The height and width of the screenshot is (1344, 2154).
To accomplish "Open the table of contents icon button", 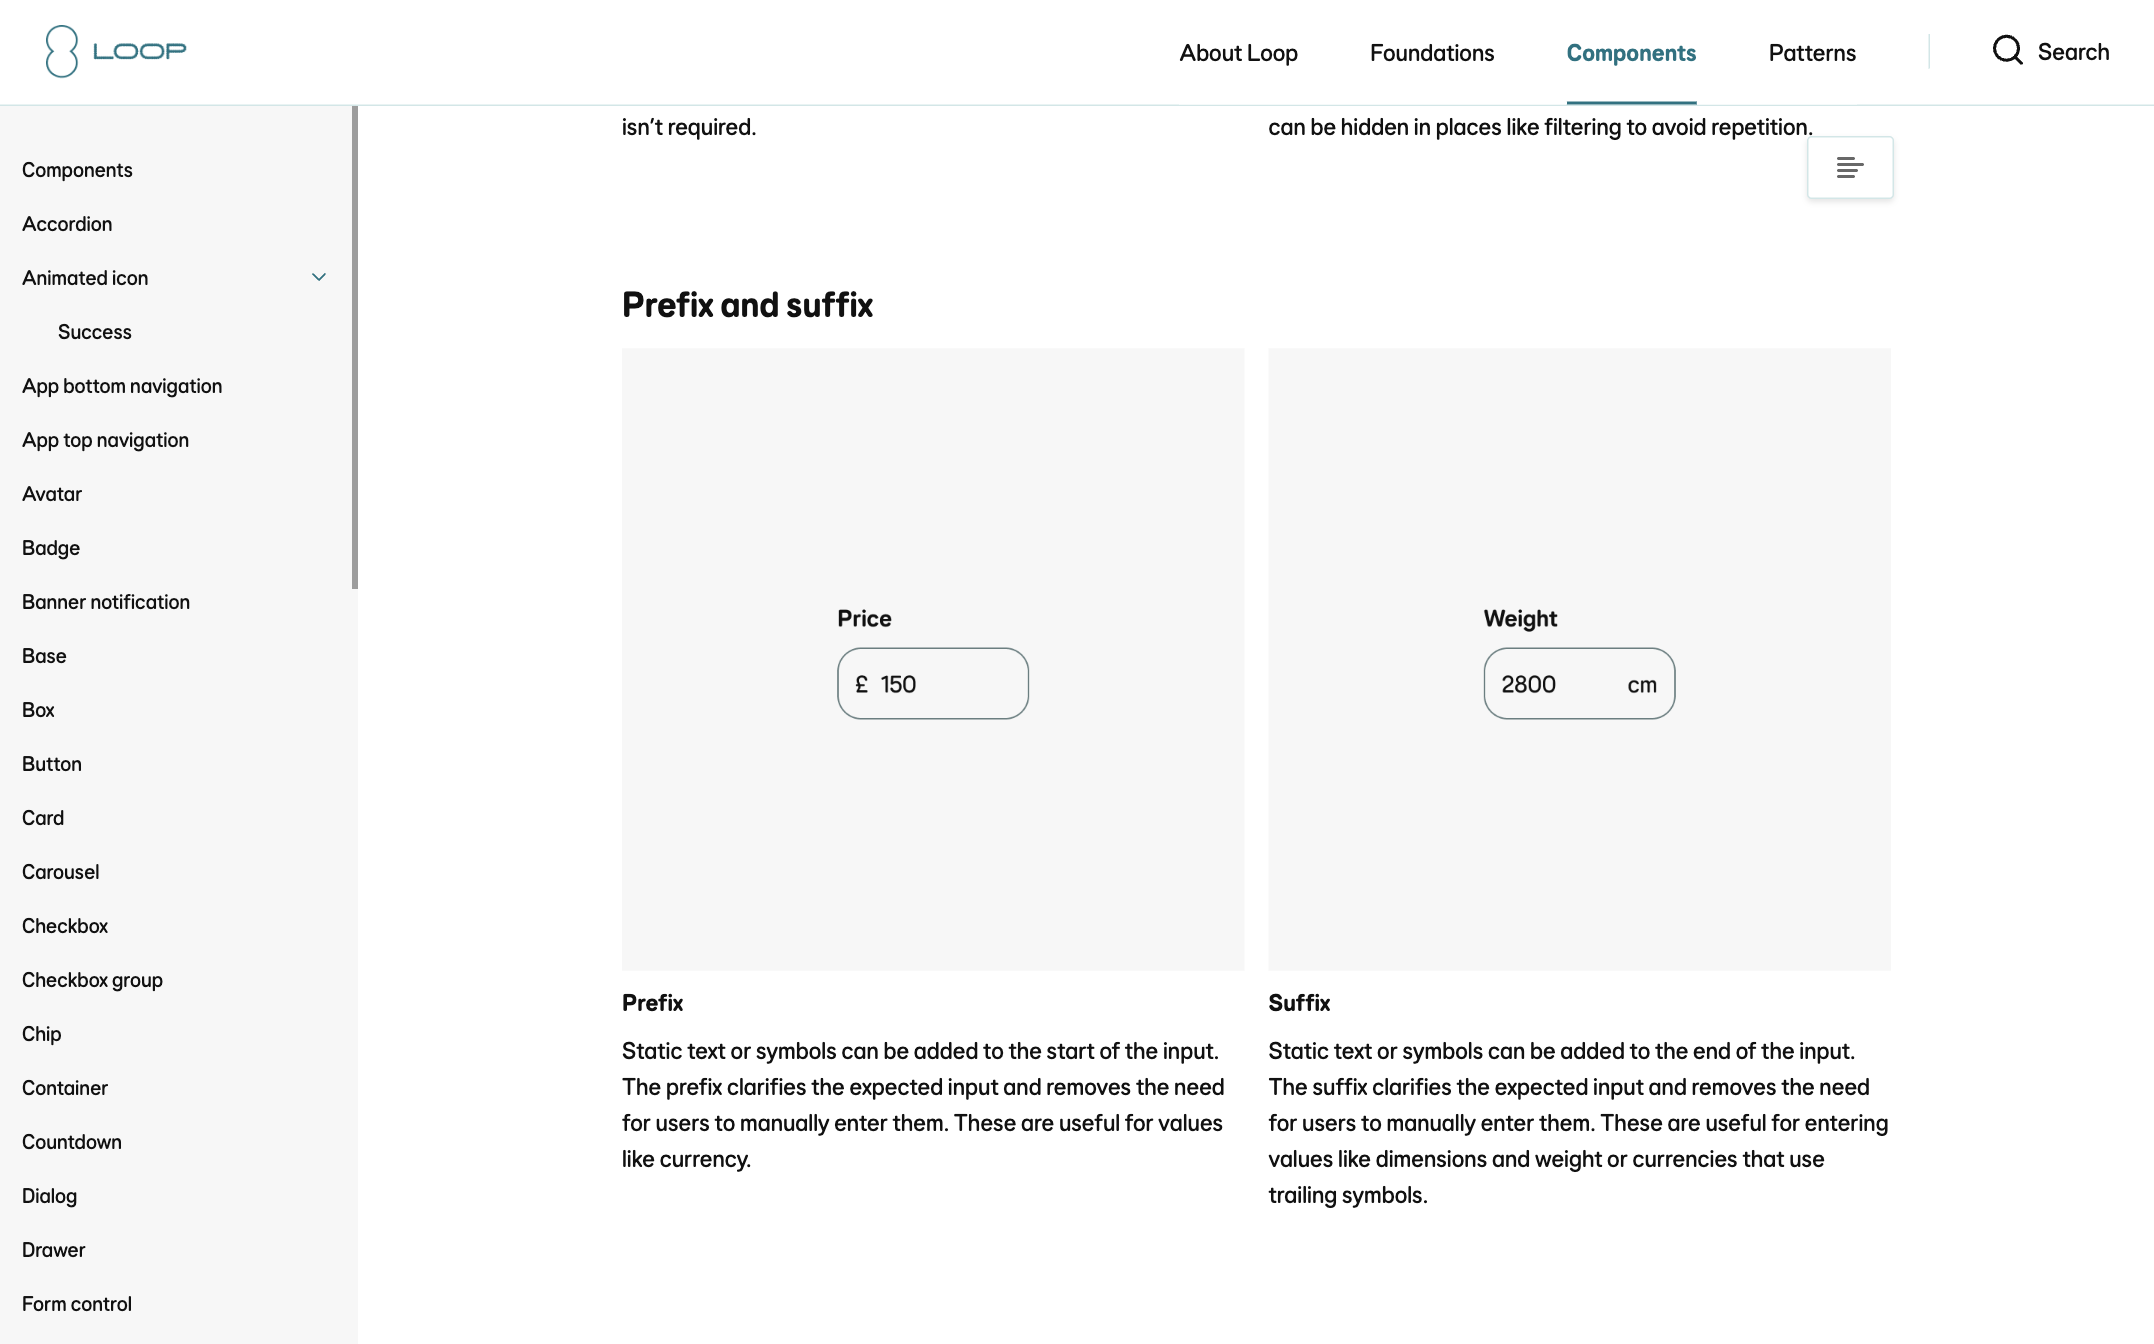I will pos(1849,168).
